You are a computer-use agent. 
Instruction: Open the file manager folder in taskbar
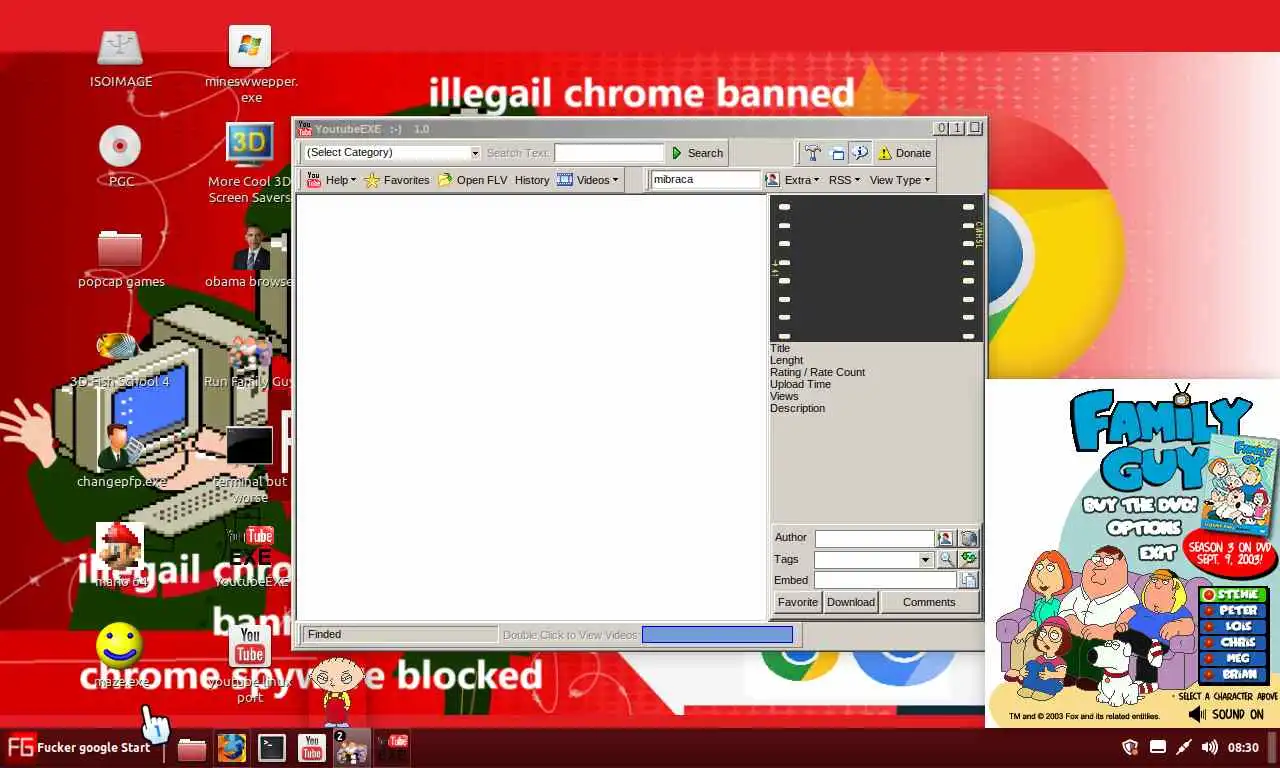tap(192, 748)
